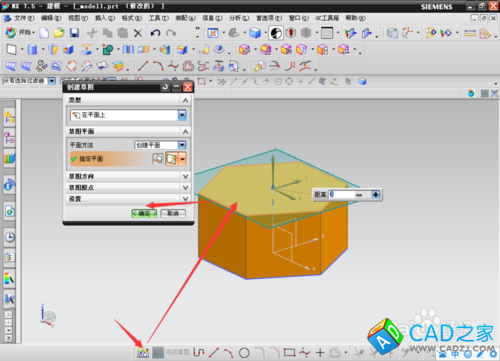Click the Undo arrow icon

155,33
